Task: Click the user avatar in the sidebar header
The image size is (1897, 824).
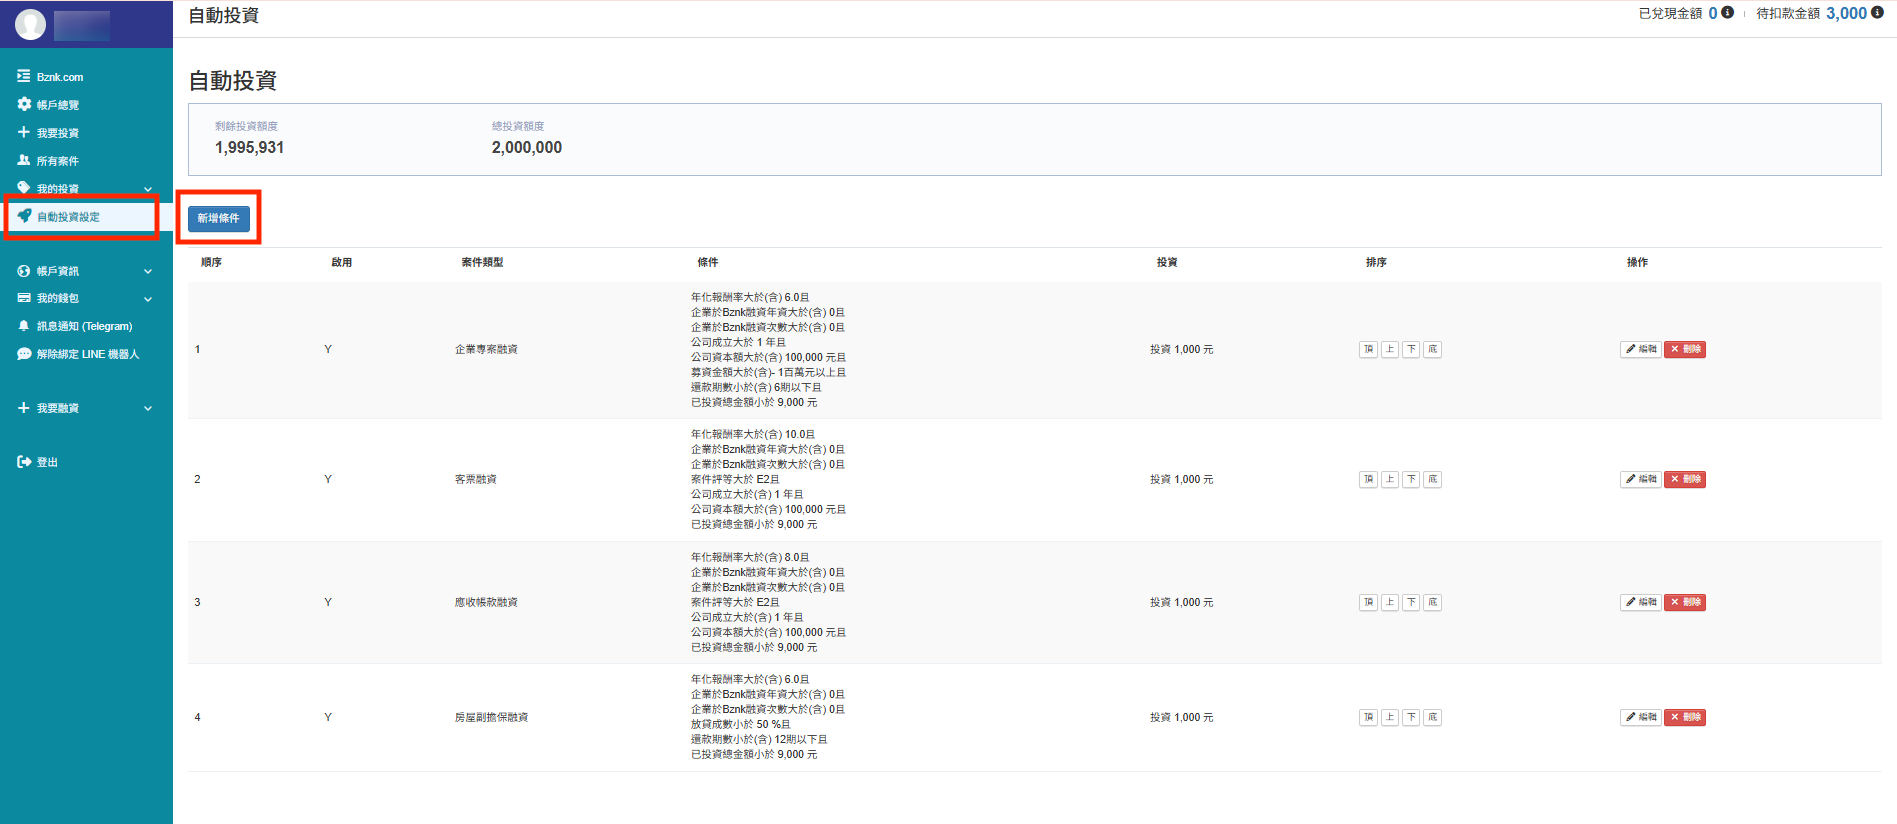Action: coord(30,24)
